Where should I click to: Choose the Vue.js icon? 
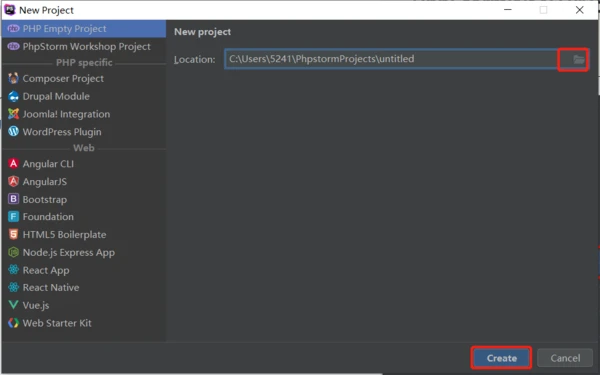[x=13, y=305]
